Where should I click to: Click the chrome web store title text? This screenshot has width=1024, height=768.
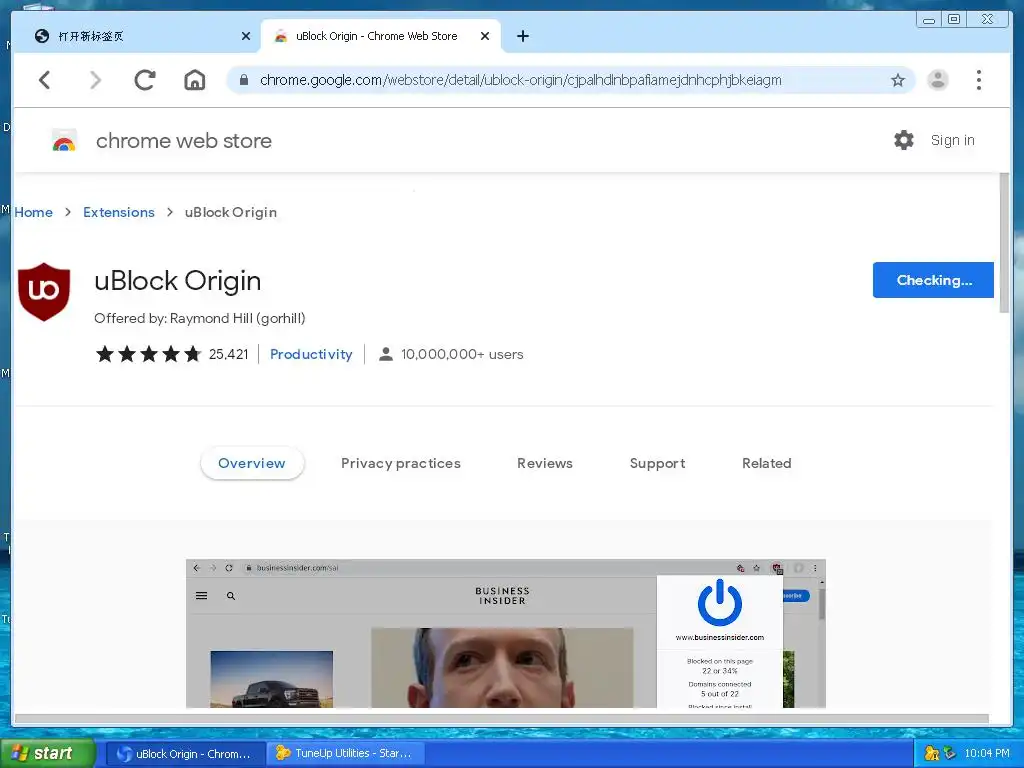[184, 140]
